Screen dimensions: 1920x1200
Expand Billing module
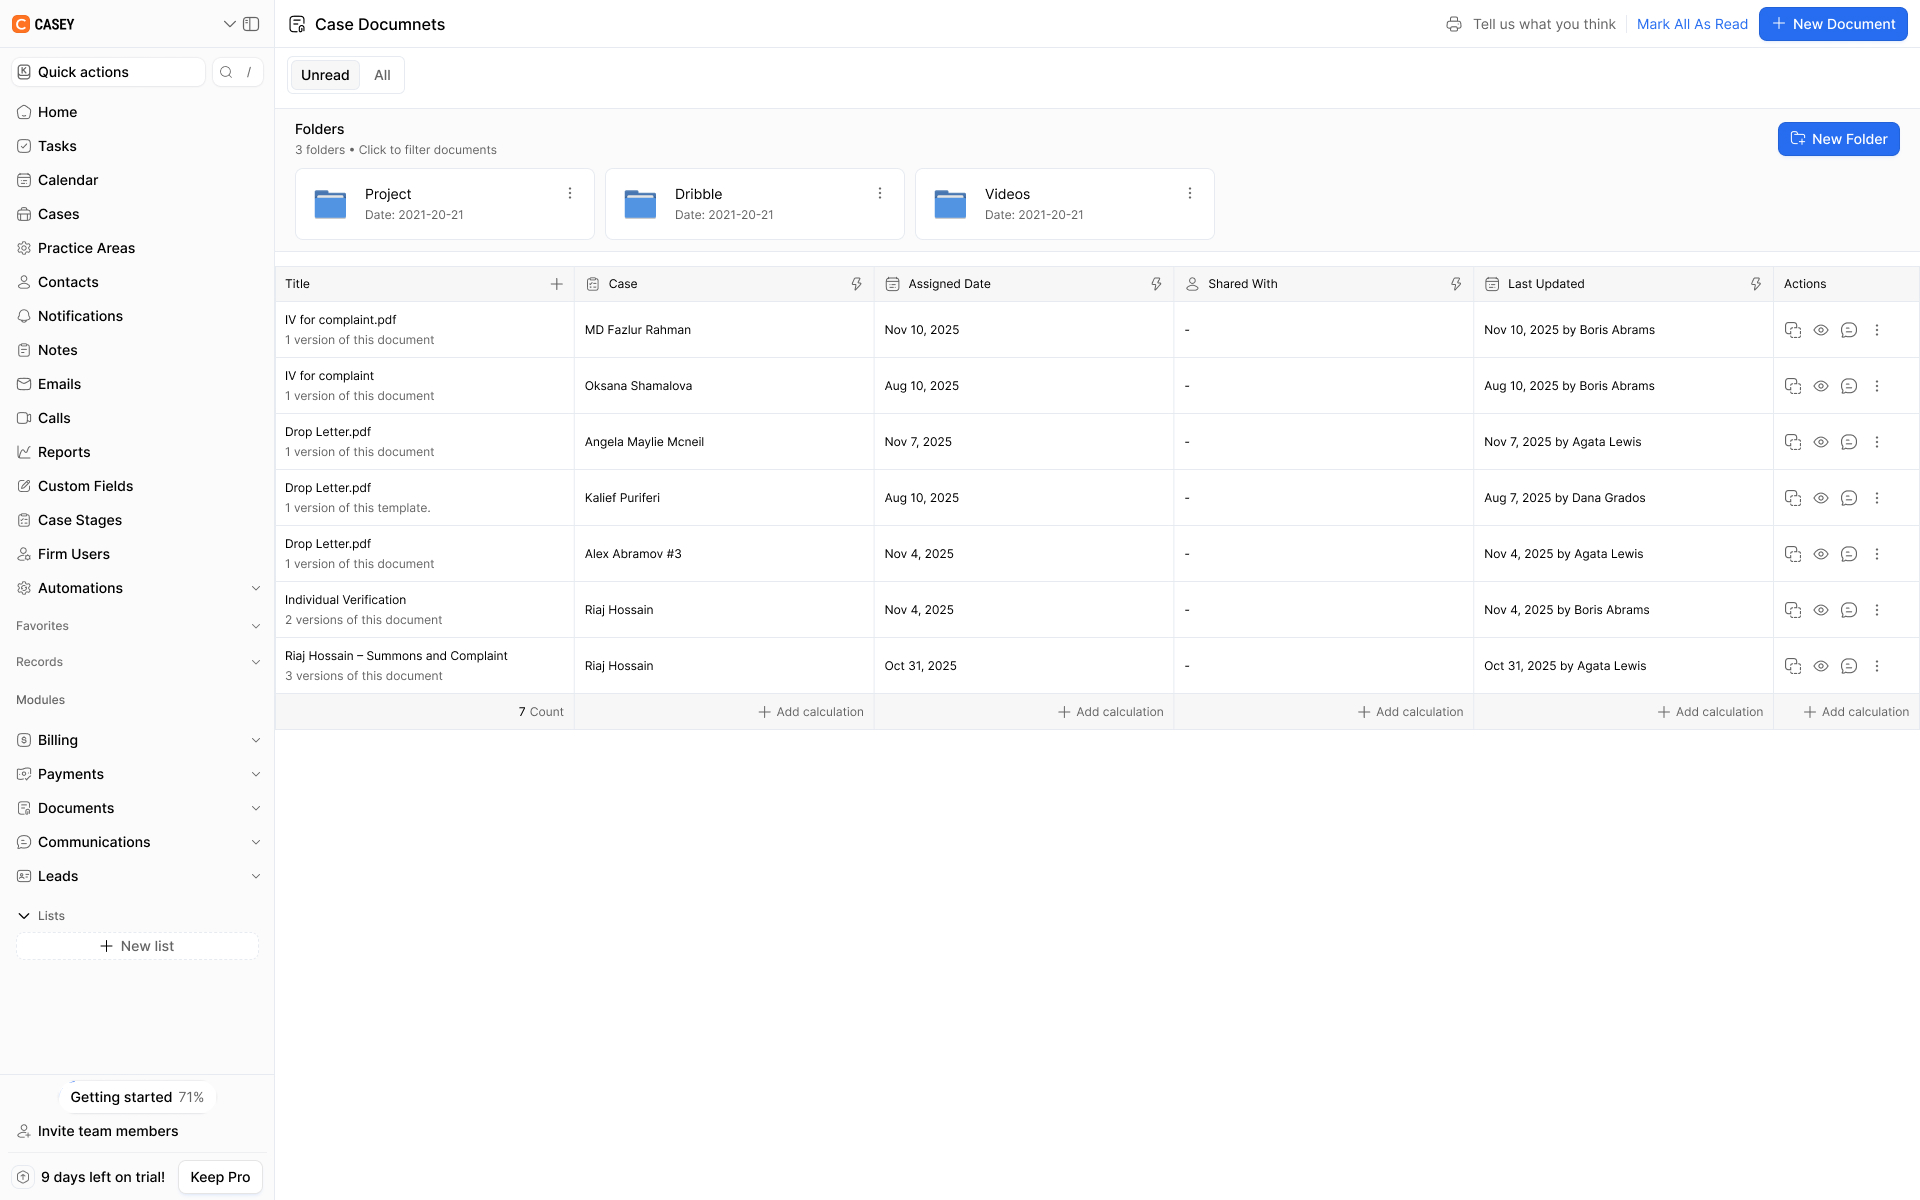click(256, 740)
